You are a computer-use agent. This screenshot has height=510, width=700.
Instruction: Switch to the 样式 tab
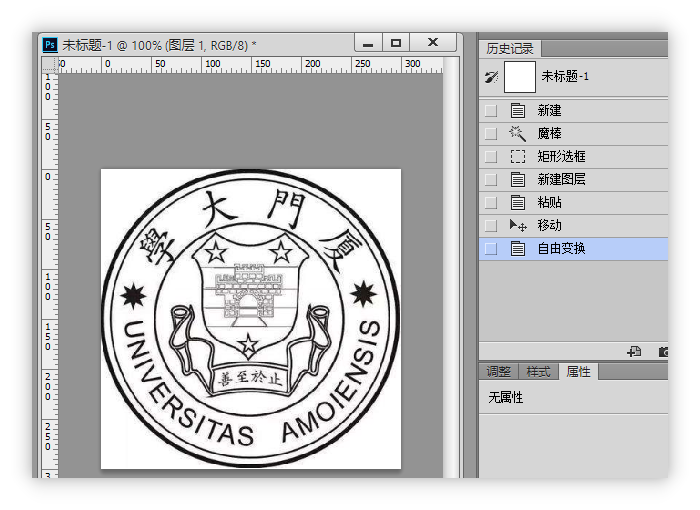pyautogui.click(x=538, y=372)
